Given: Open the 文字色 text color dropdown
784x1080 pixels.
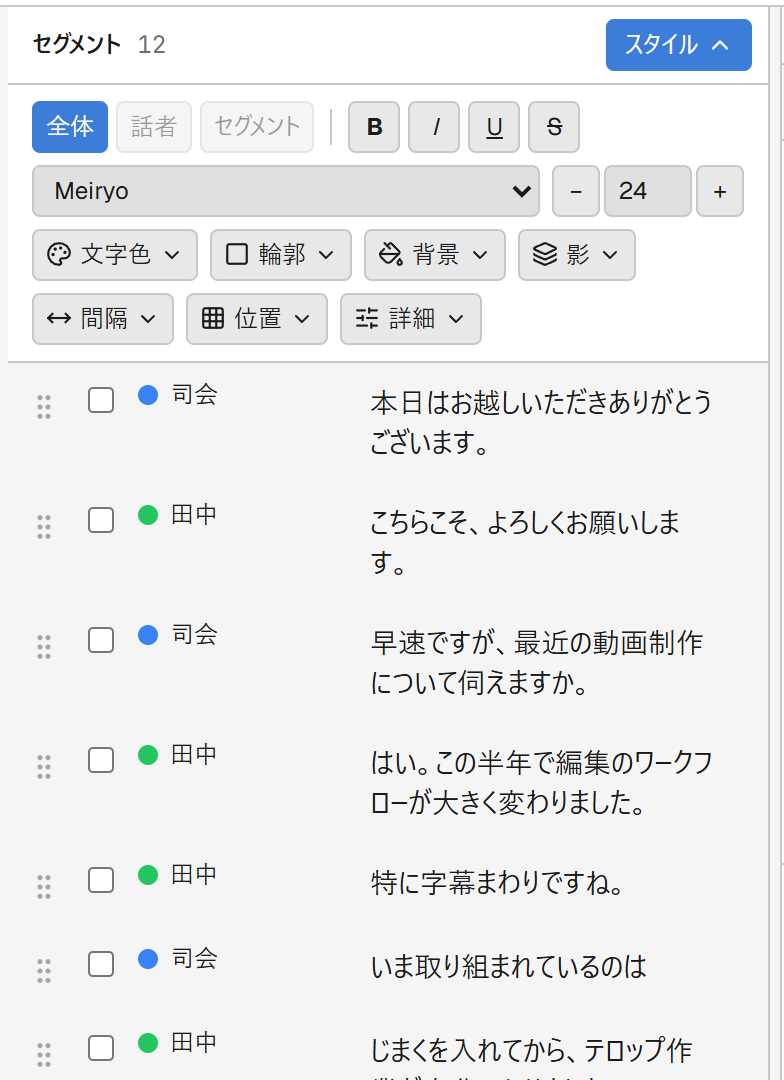Looking at the screenshot, I should 115,255.
